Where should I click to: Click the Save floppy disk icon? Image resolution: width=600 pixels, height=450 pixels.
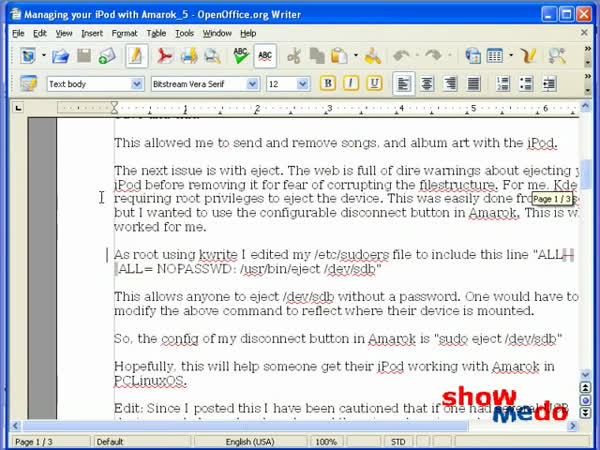[84, 56]
